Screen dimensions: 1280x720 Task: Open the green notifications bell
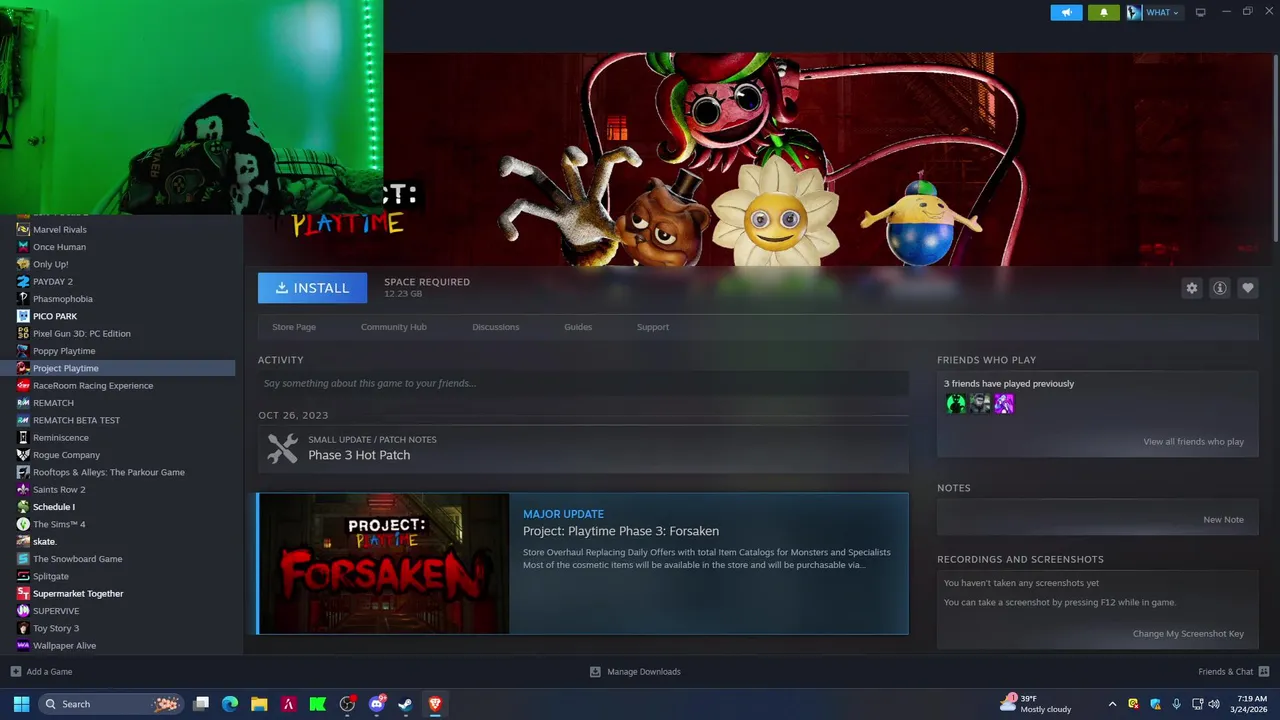(1104, 12)
